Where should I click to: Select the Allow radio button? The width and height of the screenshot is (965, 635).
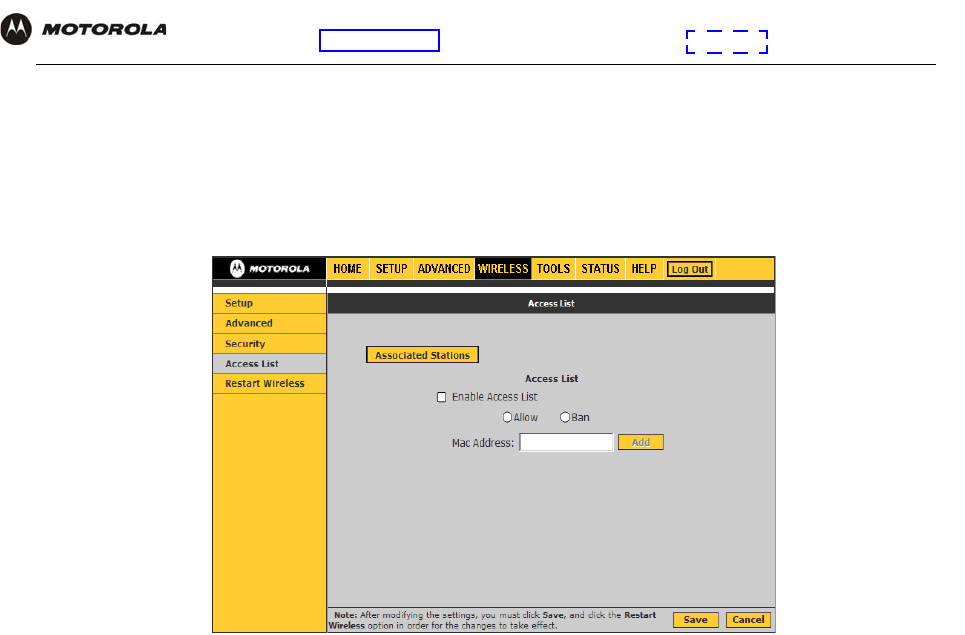507,418
